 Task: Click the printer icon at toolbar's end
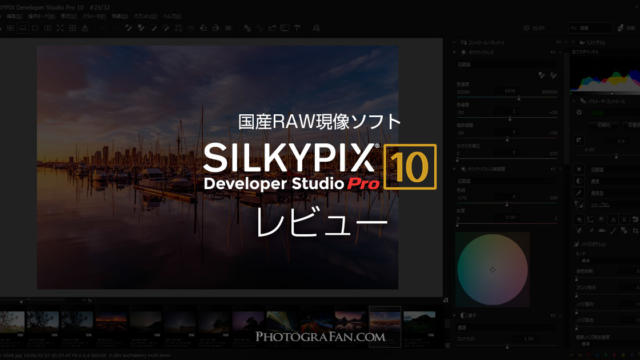(316, 28)
